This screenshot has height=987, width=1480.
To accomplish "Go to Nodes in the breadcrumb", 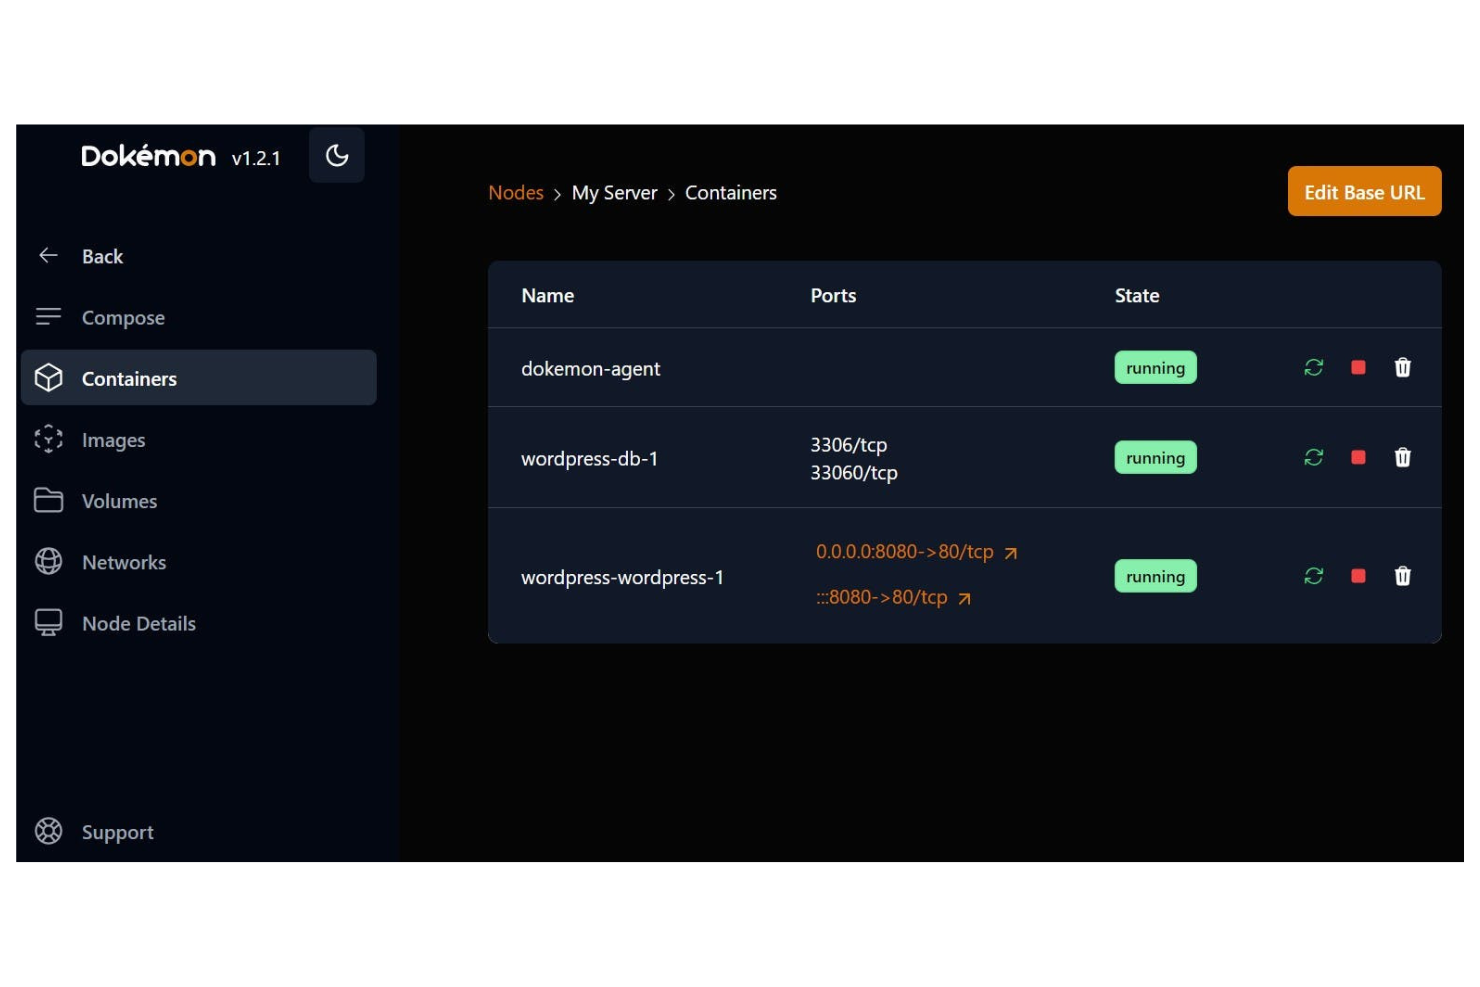I will pyautogui.click(x=515, y=193).
